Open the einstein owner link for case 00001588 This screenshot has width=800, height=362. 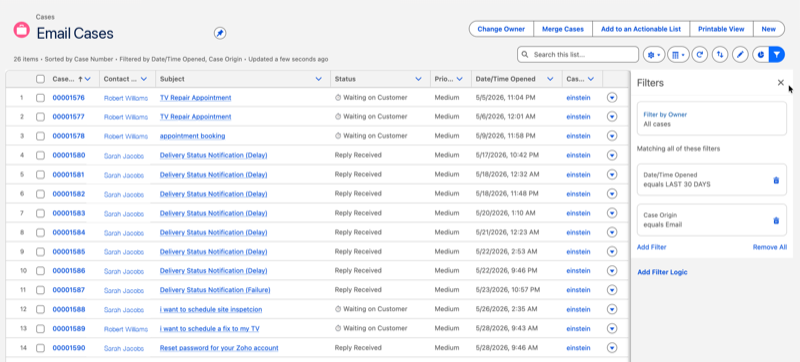tap(578, 309)
